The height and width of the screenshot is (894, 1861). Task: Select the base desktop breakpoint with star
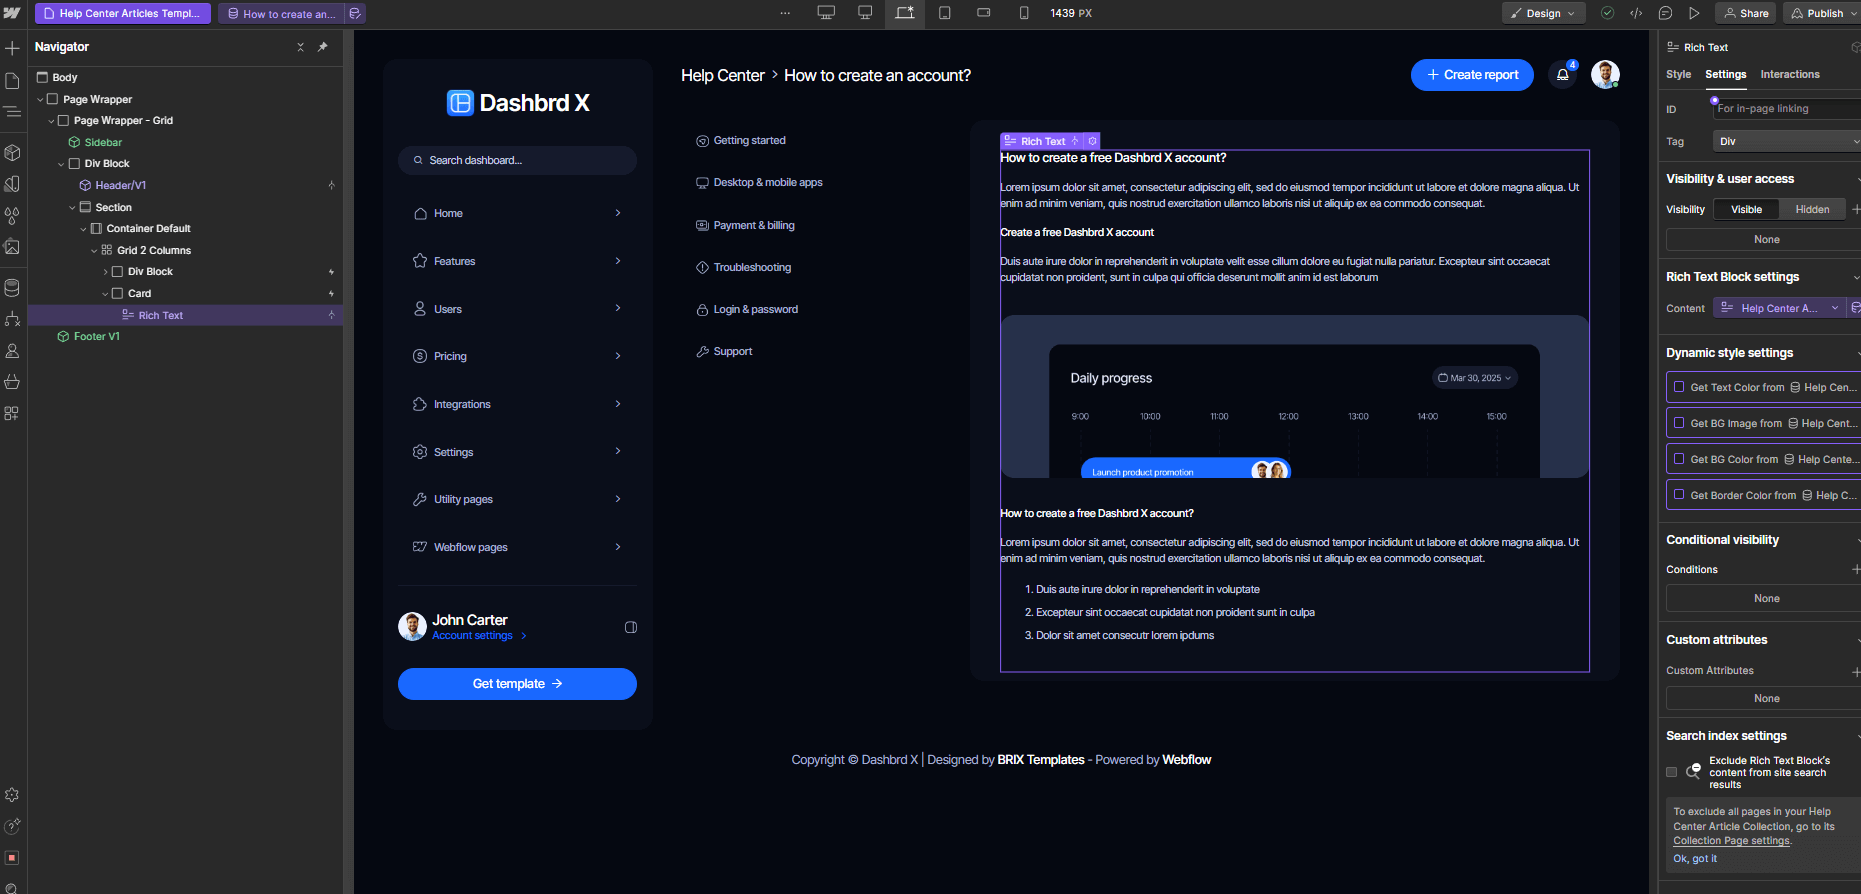tap(904, 13)
